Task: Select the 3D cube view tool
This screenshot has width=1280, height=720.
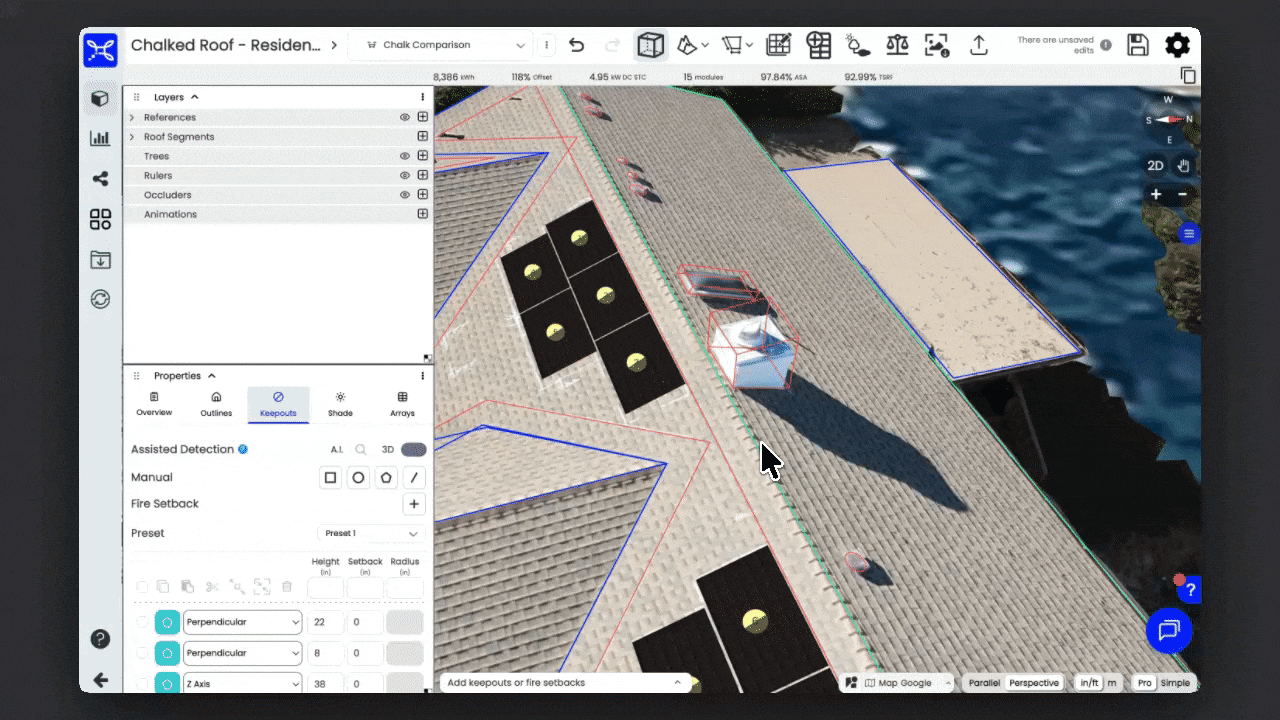Action: (651, 45)
